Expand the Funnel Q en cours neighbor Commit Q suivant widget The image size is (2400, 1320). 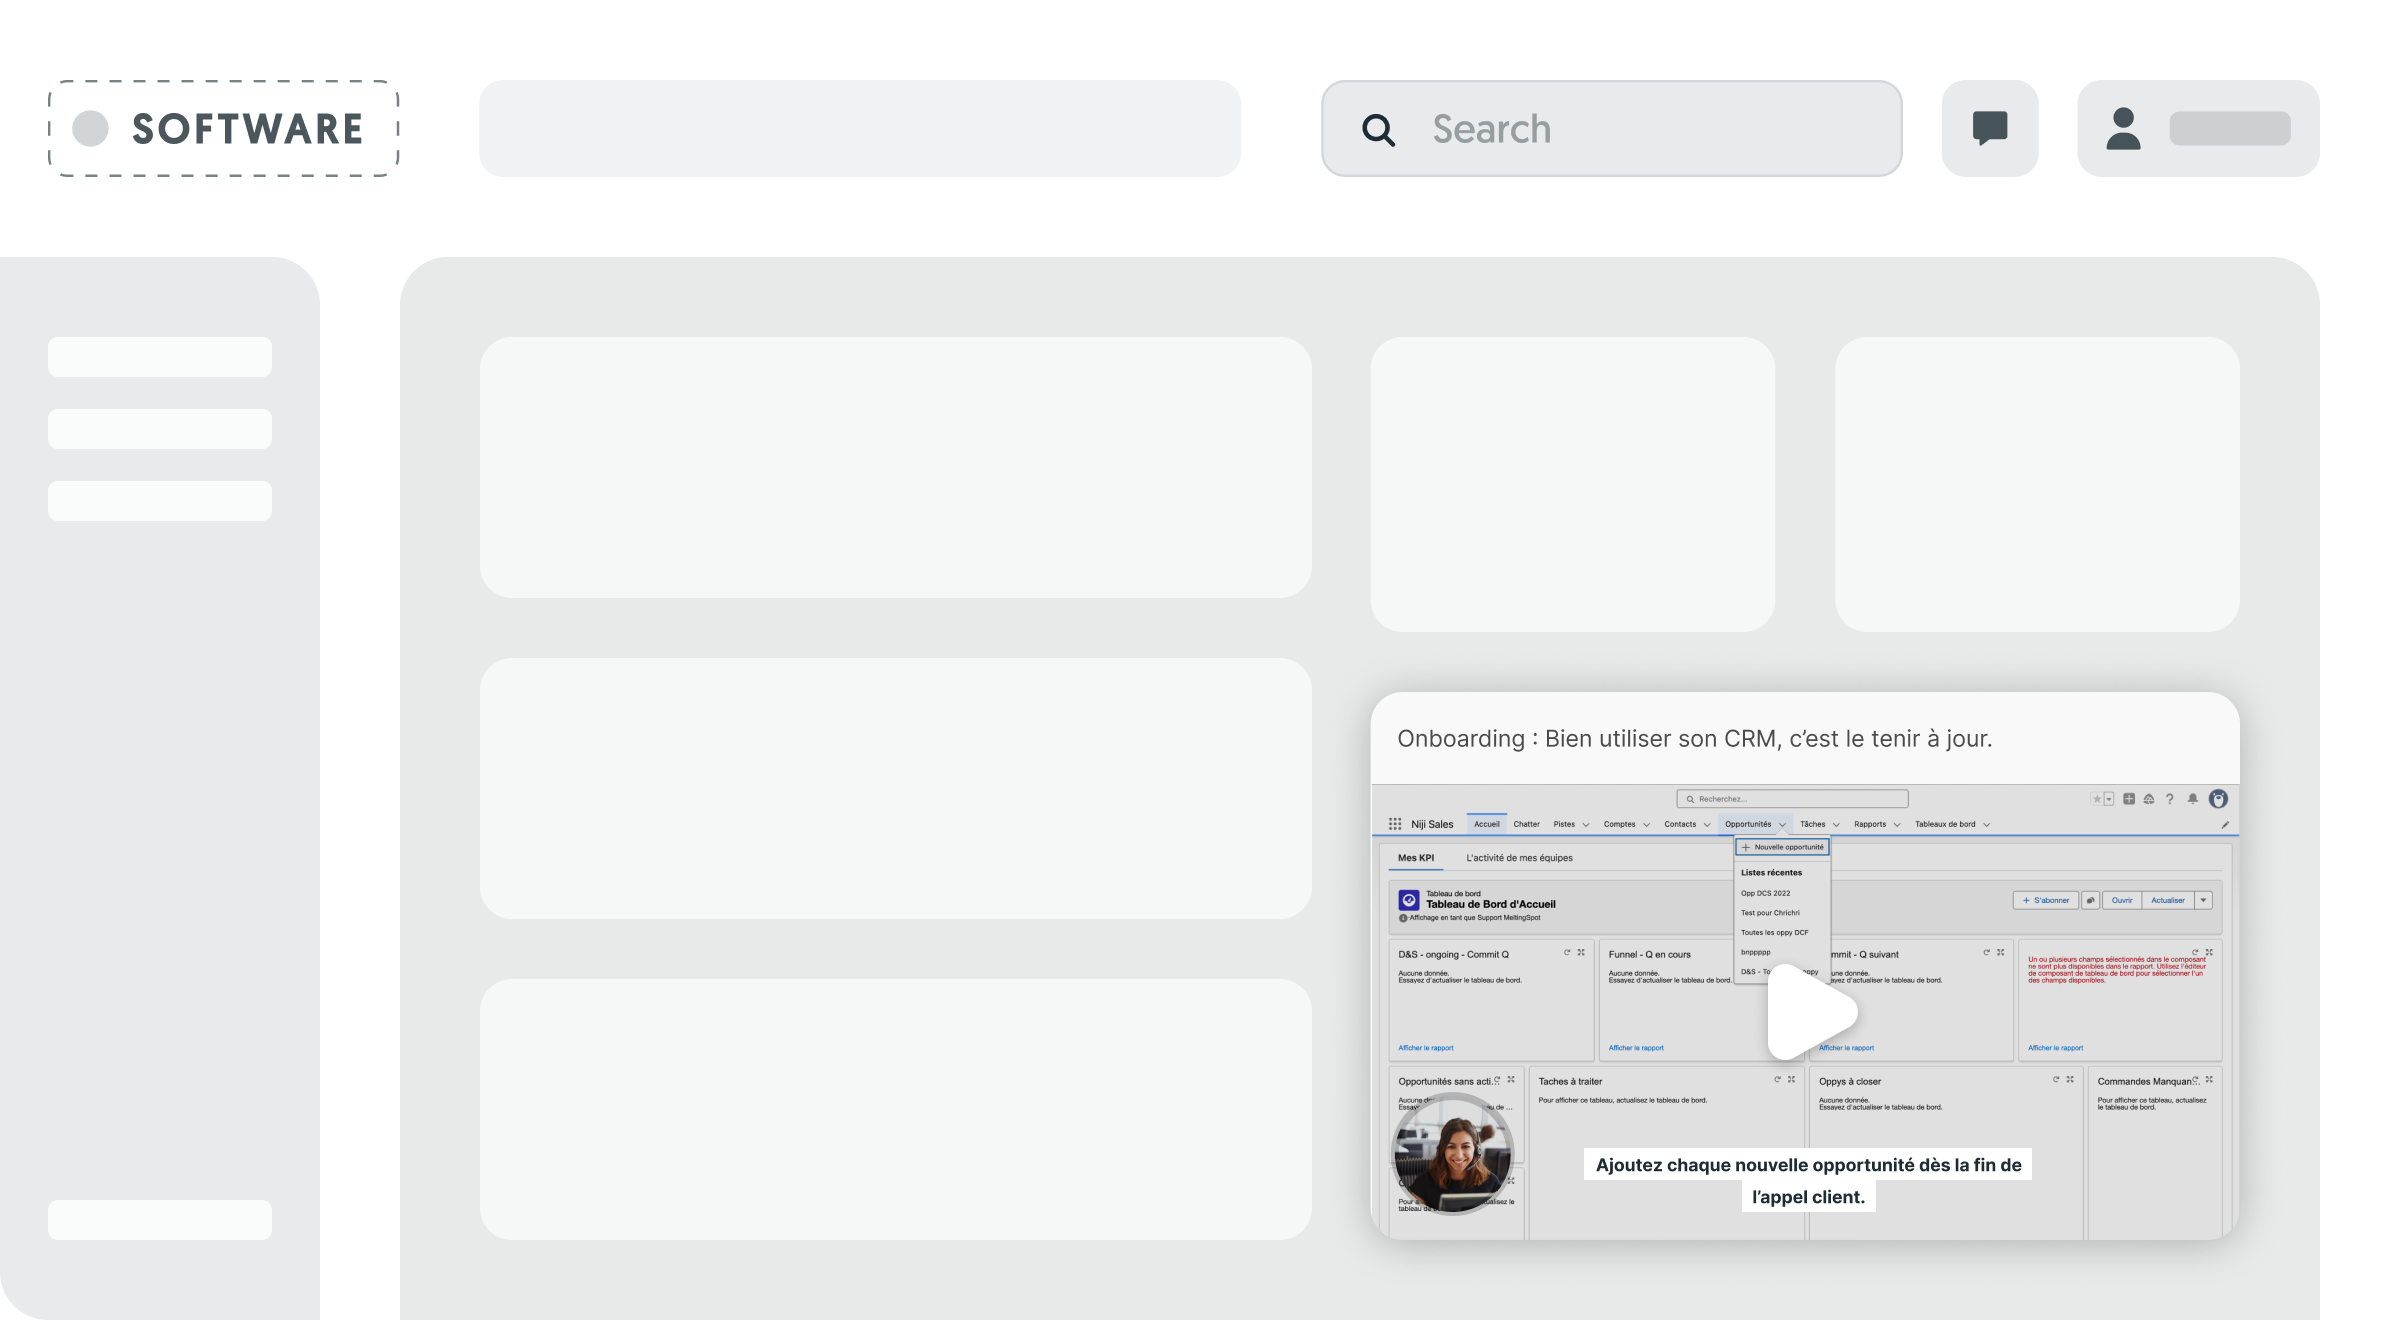pyautogui.click(x=2000, y=953)
